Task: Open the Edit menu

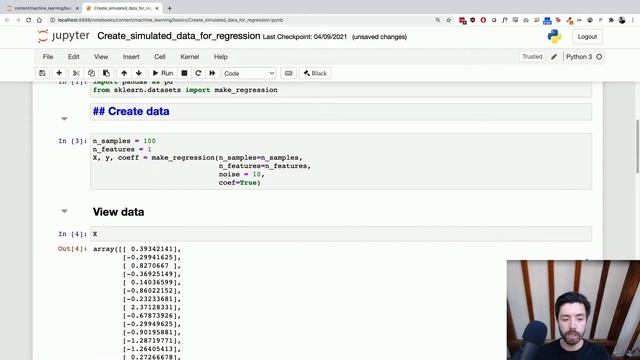Action: coord(73,57)
